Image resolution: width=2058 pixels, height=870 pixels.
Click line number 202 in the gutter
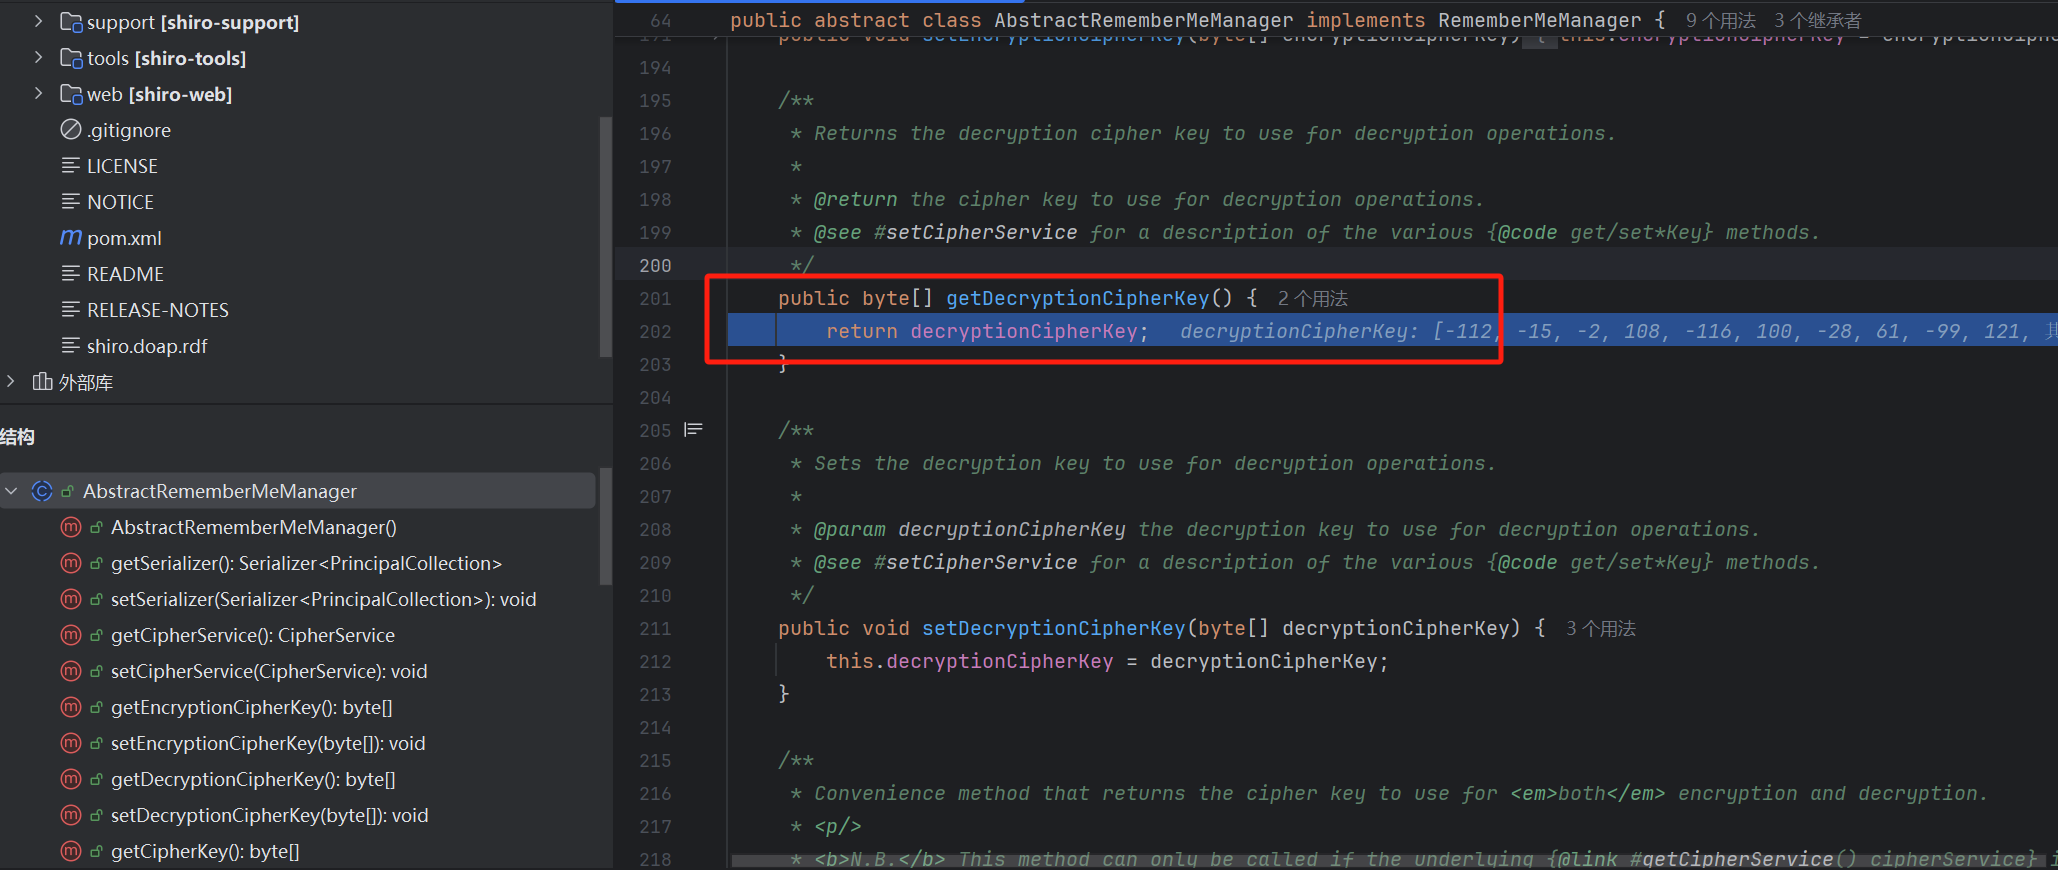tap(655, 331)
